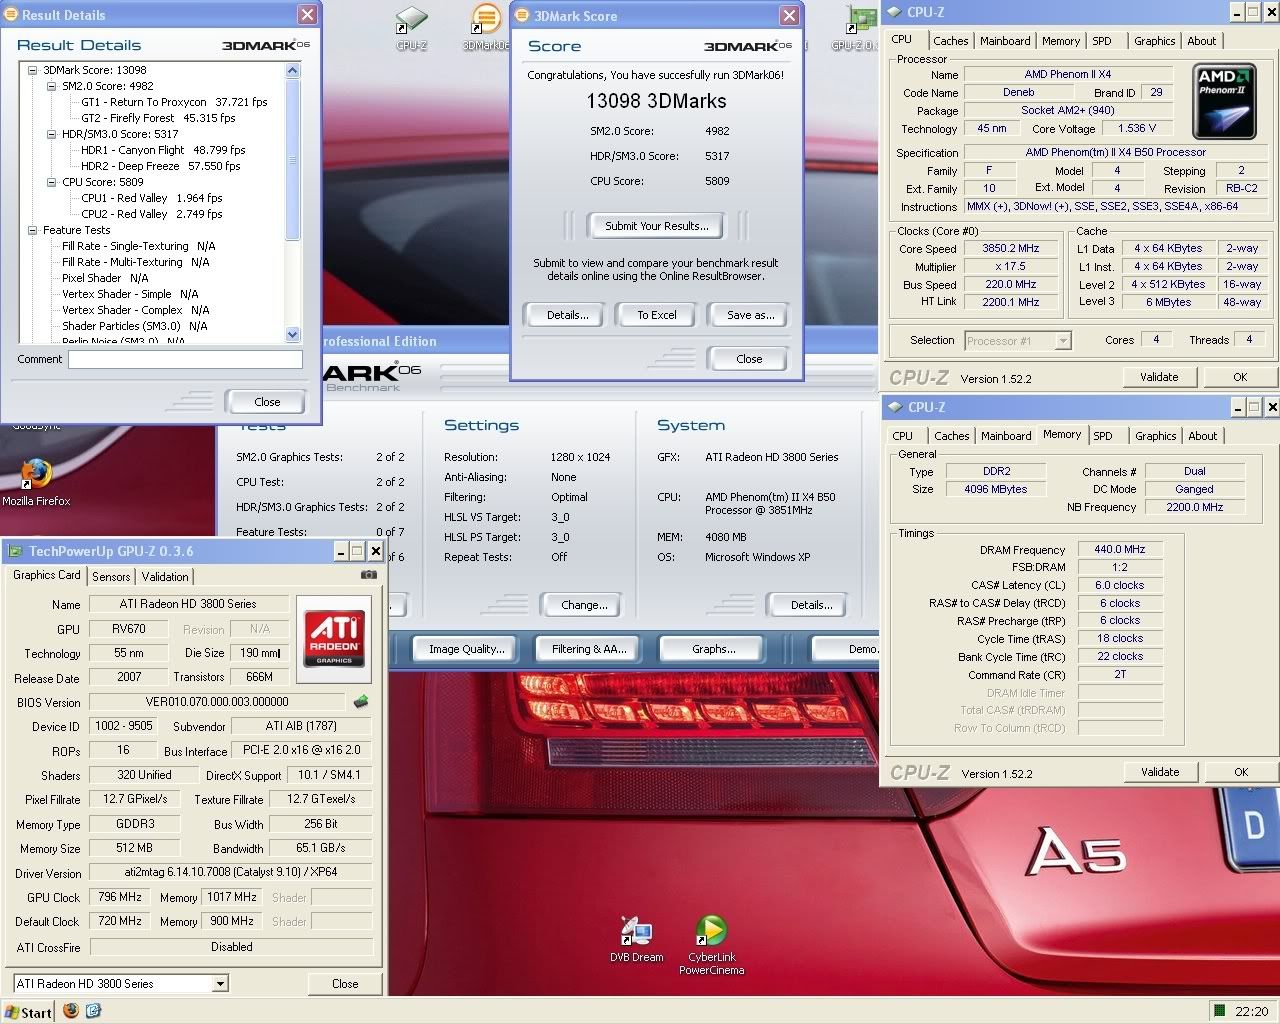The image size is (1280, 1024).
Task: Click DRAM Frequency value 440.0 MHz
Action: coord(1120,549)
